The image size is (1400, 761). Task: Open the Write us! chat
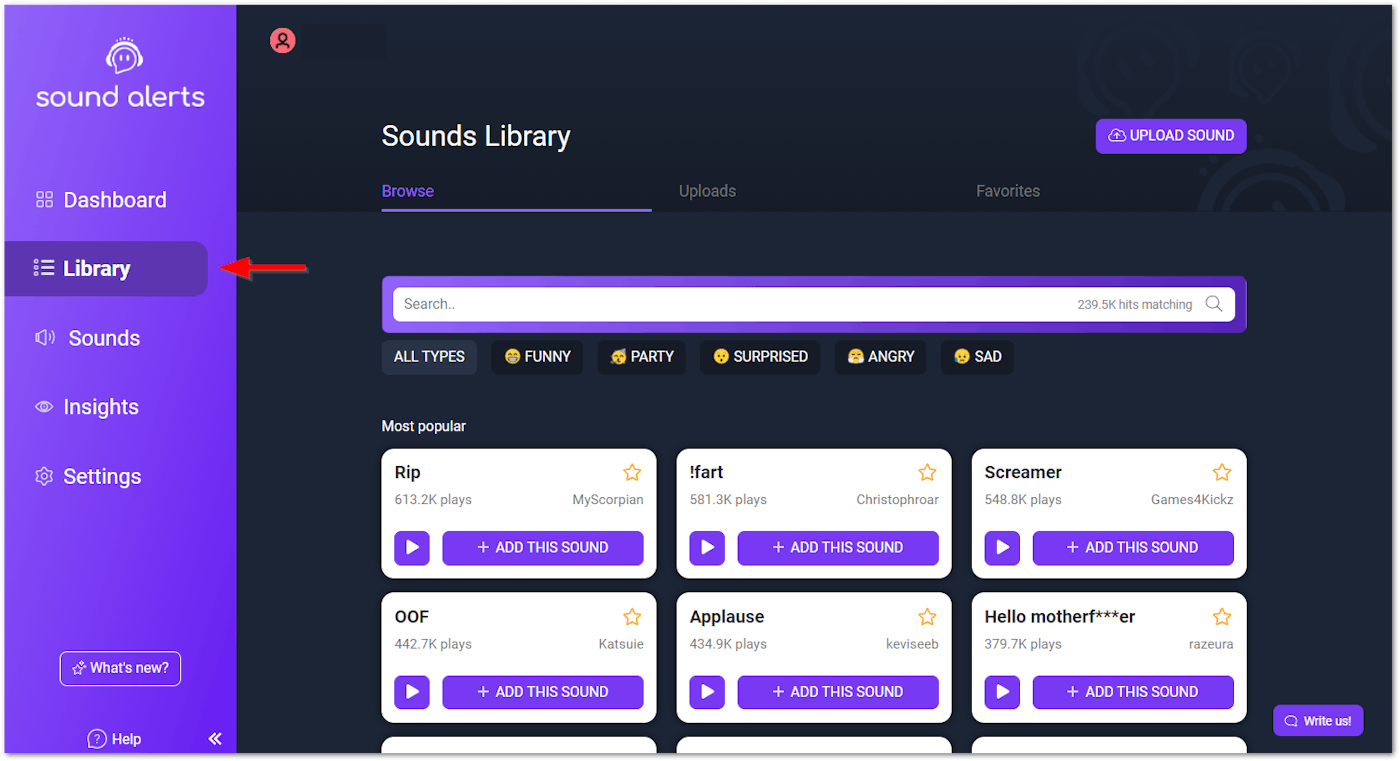pyautogui.click(x=1318, y=721)
